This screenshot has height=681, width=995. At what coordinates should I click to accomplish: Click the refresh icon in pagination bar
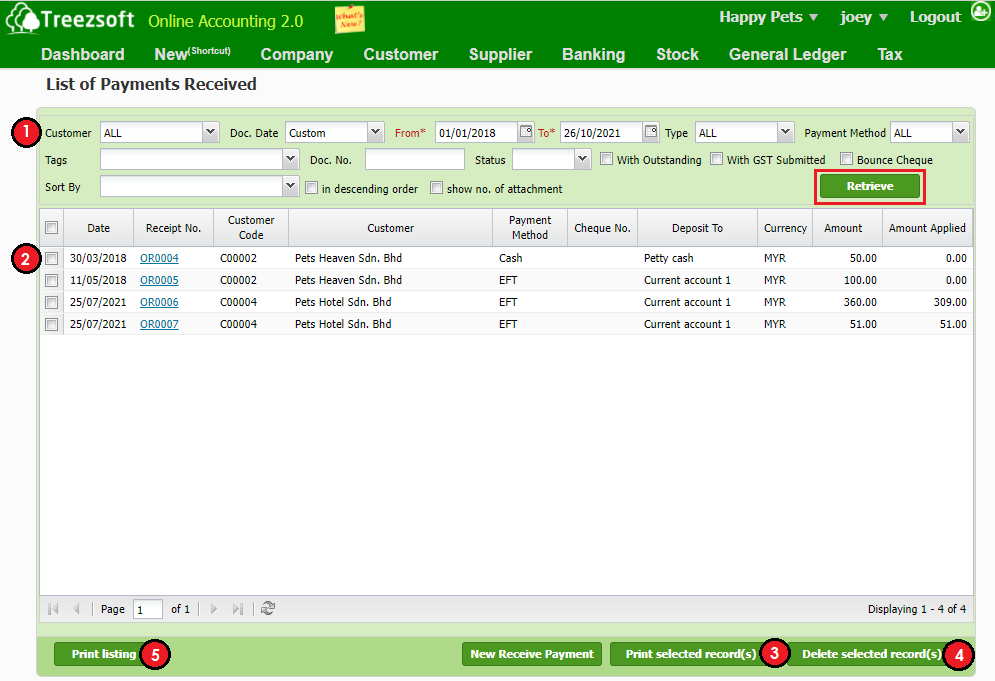pos(267,608)
